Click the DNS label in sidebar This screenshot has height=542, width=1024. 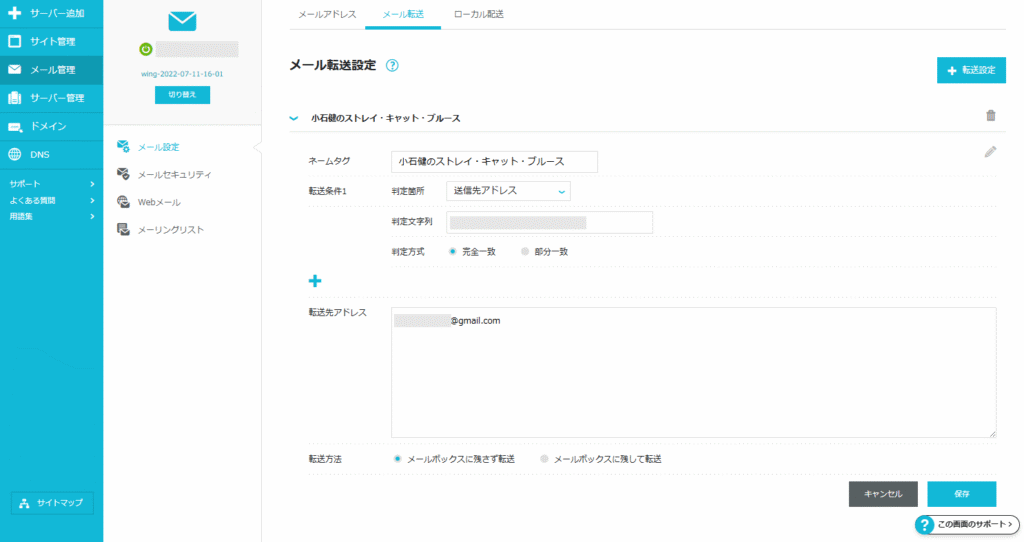coord(40,155)
